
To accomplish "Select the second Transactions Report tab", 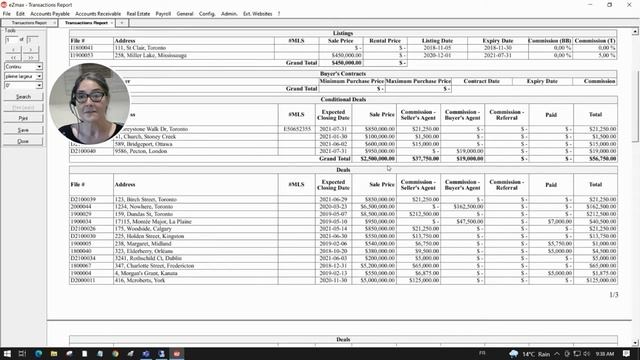I will [x=87, y=23].
